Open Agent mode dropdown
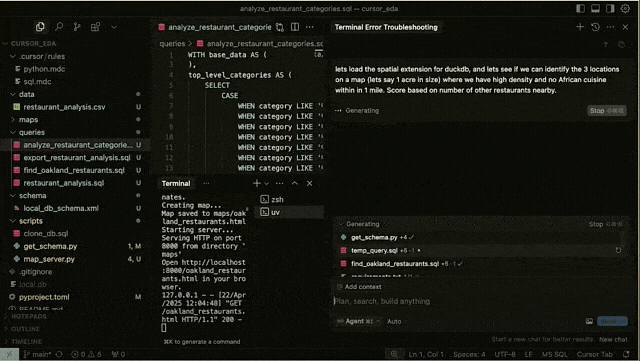The width and height of the screenshot is (640, 361). coord(358,321)
